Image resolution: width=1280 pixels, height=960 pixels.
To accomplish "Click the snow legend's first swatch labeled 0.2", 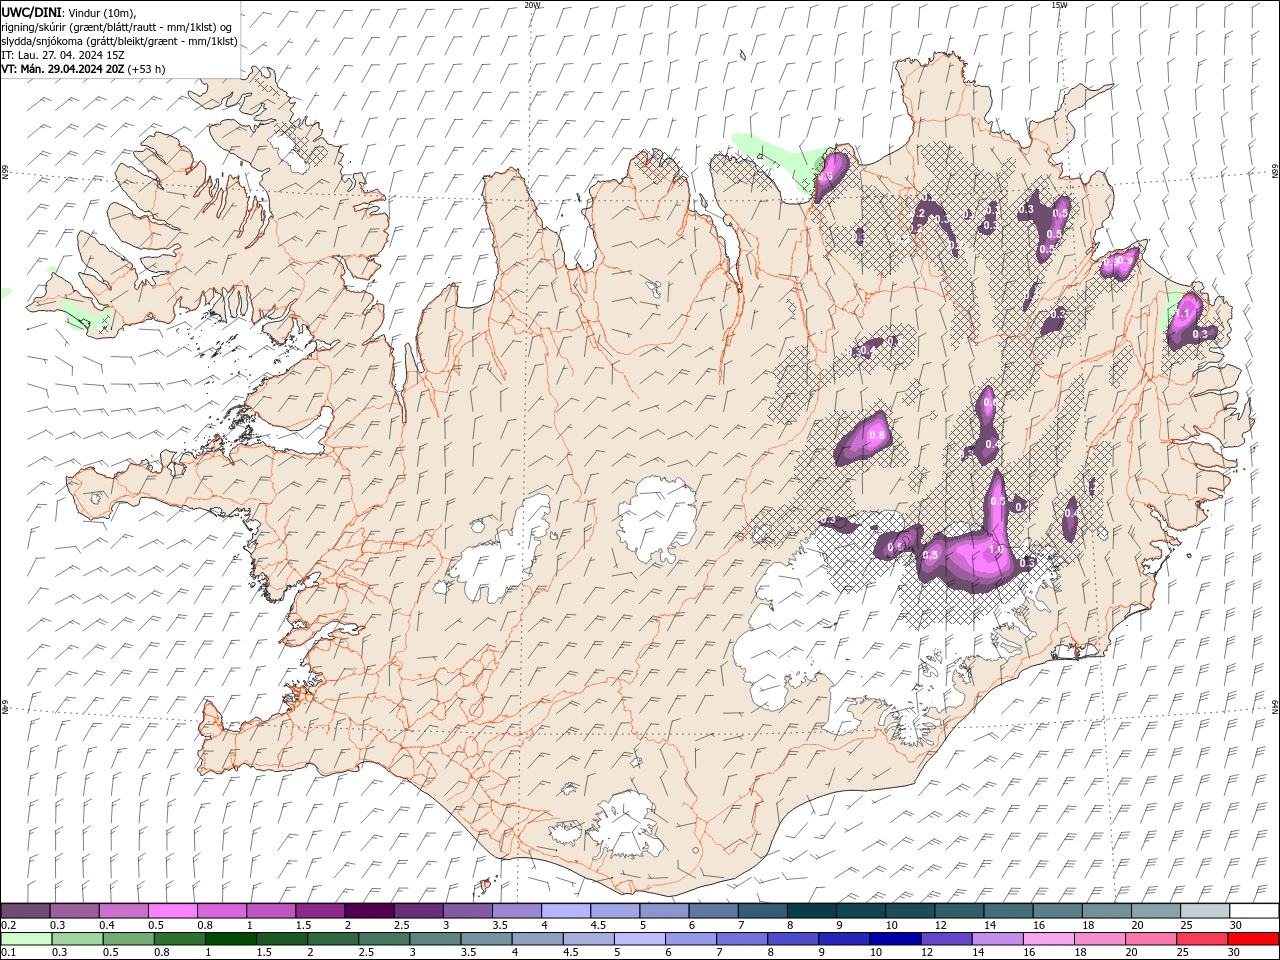I will pyautogui.click(x=25, y=911).
